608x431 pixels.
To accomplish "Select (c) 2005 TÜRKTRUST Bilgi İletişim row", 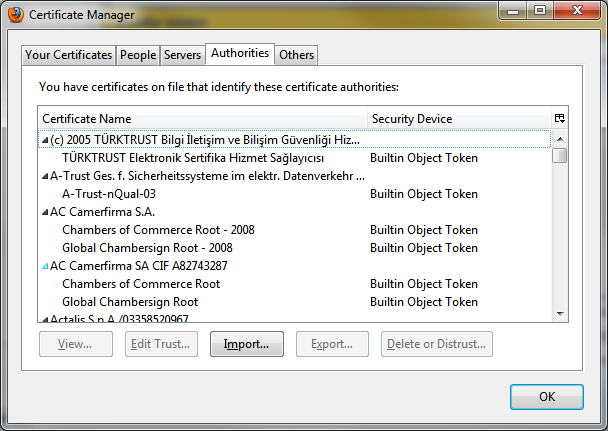I will tap(295, 140).
